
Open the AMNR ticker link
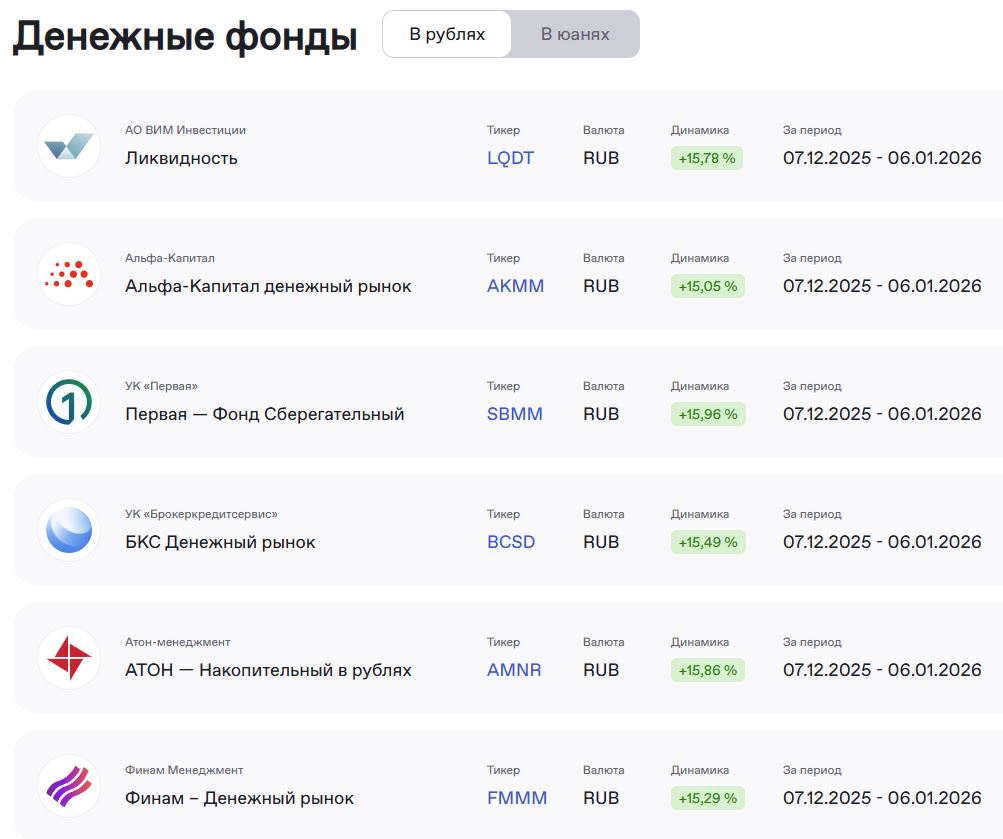pyautogui.click(x=514, y=670)
